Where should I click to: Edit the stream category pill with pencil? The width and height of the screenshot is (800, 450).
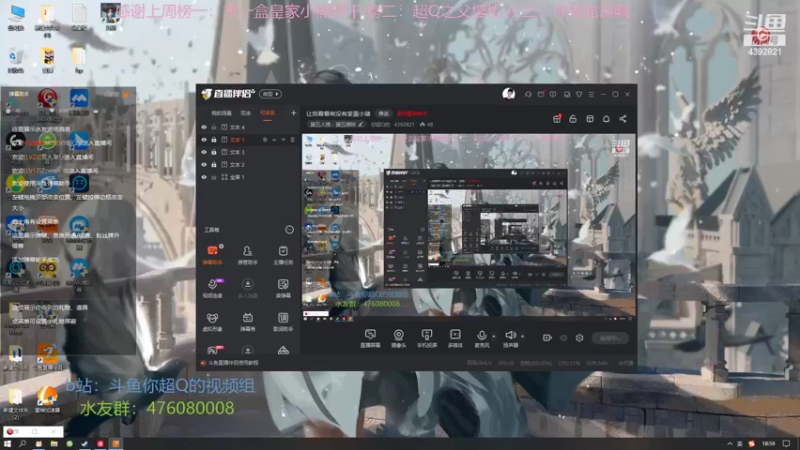click(337, 124)
